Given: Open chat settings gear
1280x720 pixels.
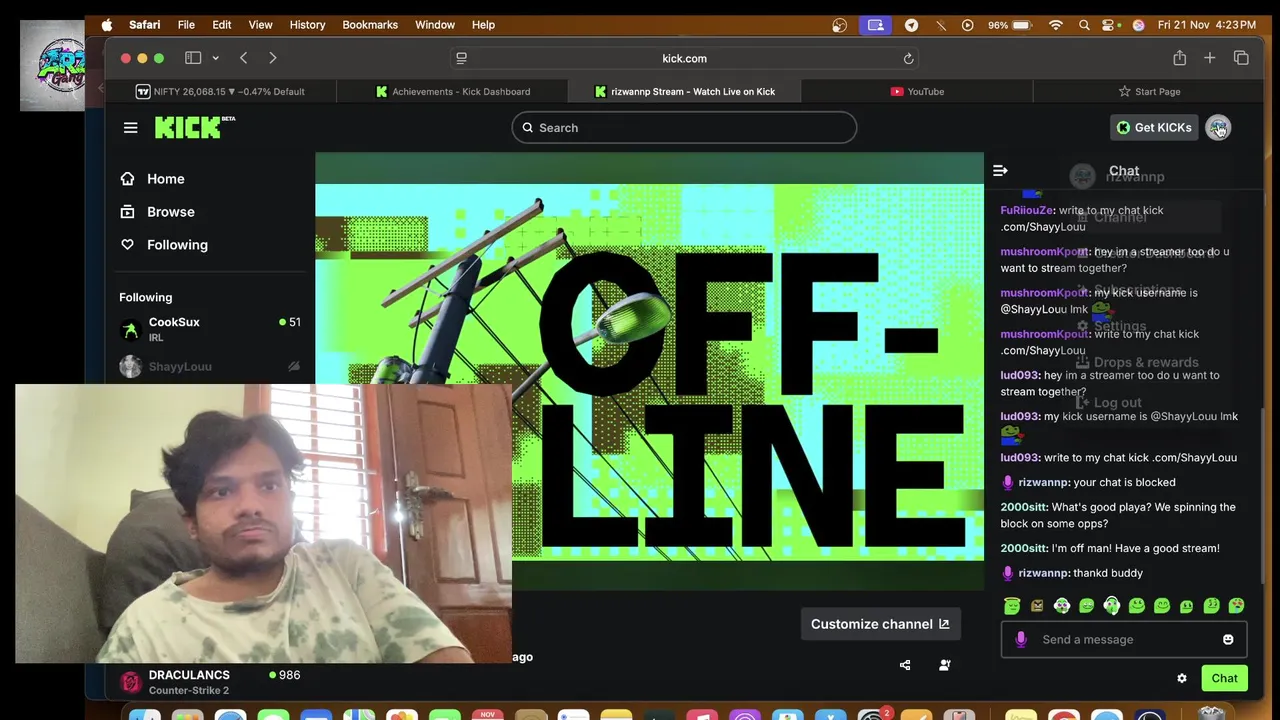Looking at the screenshot, I should (1182, 678).
